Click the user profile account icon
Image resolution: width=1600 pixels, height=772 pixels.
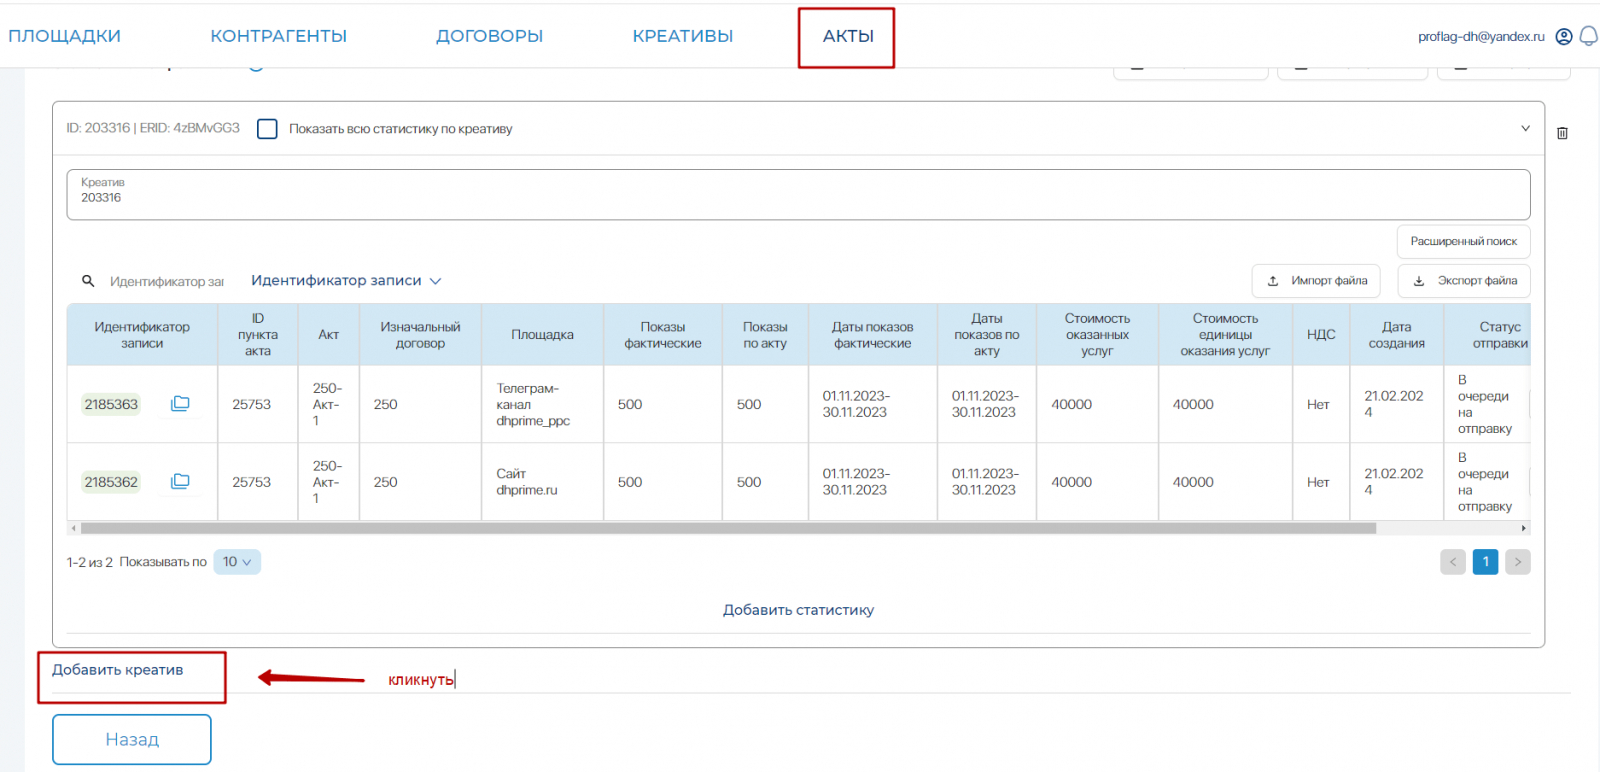click(1564, 37)
